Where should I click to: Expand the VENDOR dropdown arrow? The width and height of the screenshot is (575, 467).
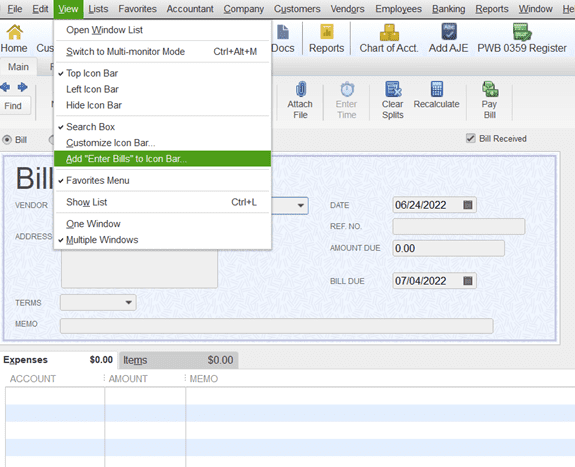pyautogui.click(x=300, y=205)
